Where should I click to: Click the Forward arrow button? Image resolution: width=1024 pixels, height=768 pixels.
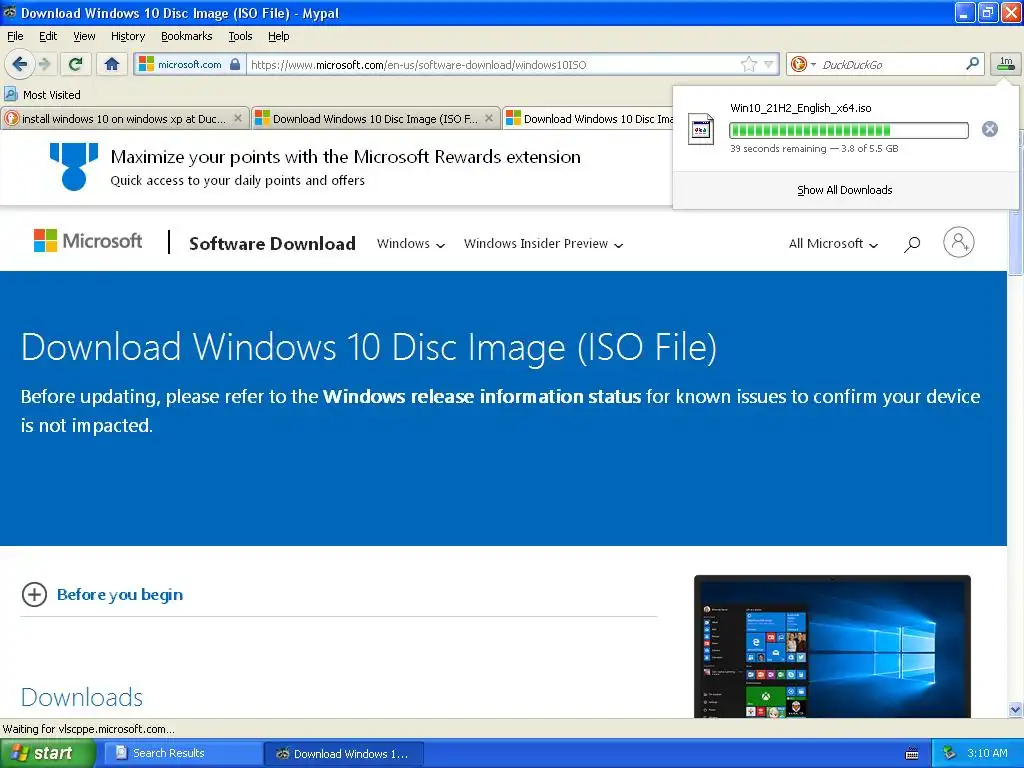44,64
